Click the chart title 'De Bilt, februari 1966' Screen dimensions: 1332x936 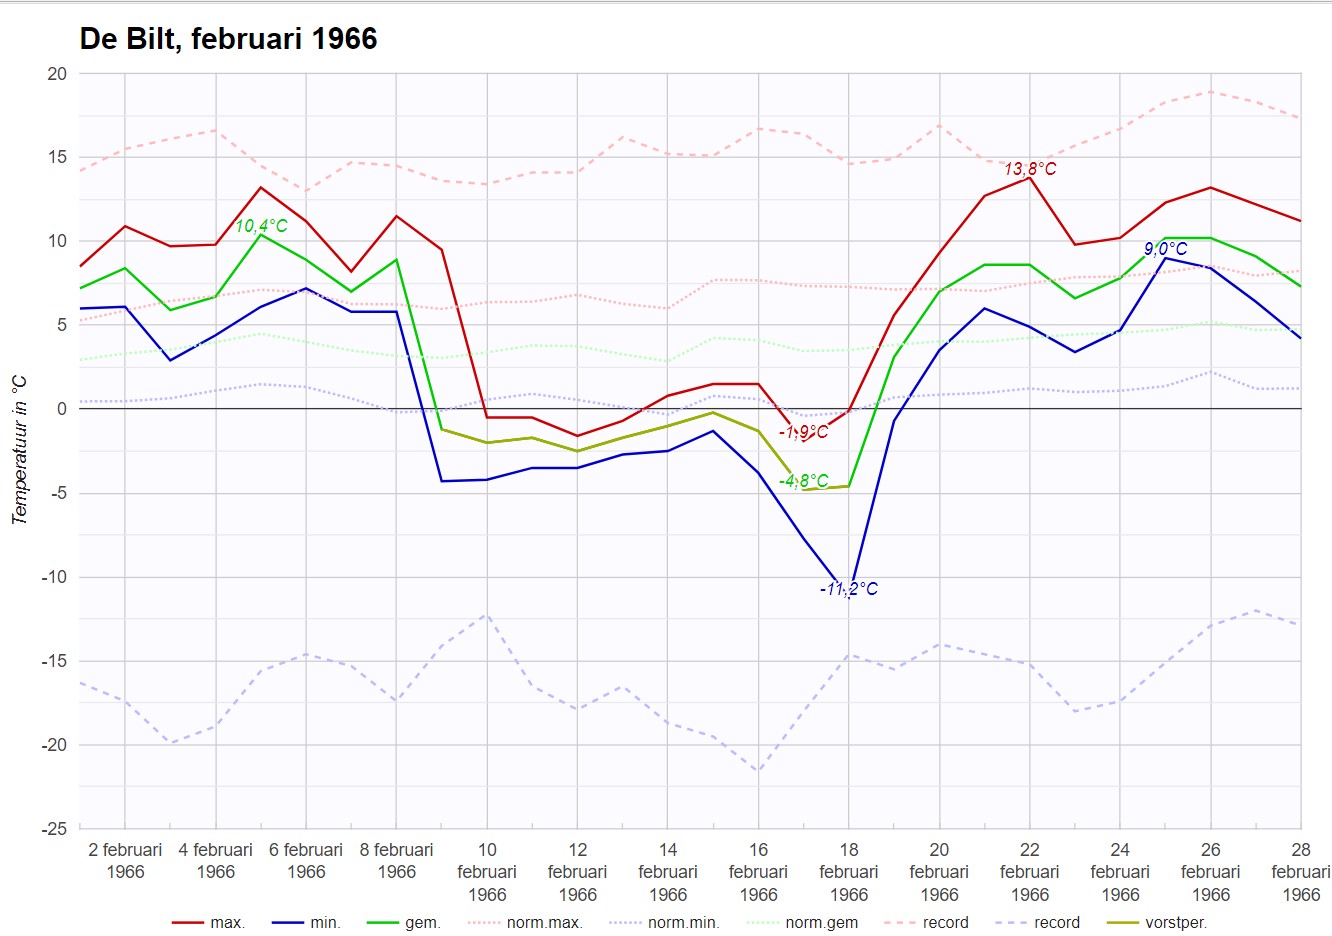tap(228, 39)
